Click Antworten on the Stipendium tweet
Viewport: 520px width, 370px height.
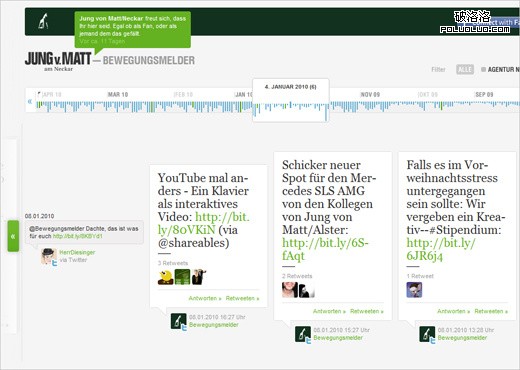click(453, 311)
